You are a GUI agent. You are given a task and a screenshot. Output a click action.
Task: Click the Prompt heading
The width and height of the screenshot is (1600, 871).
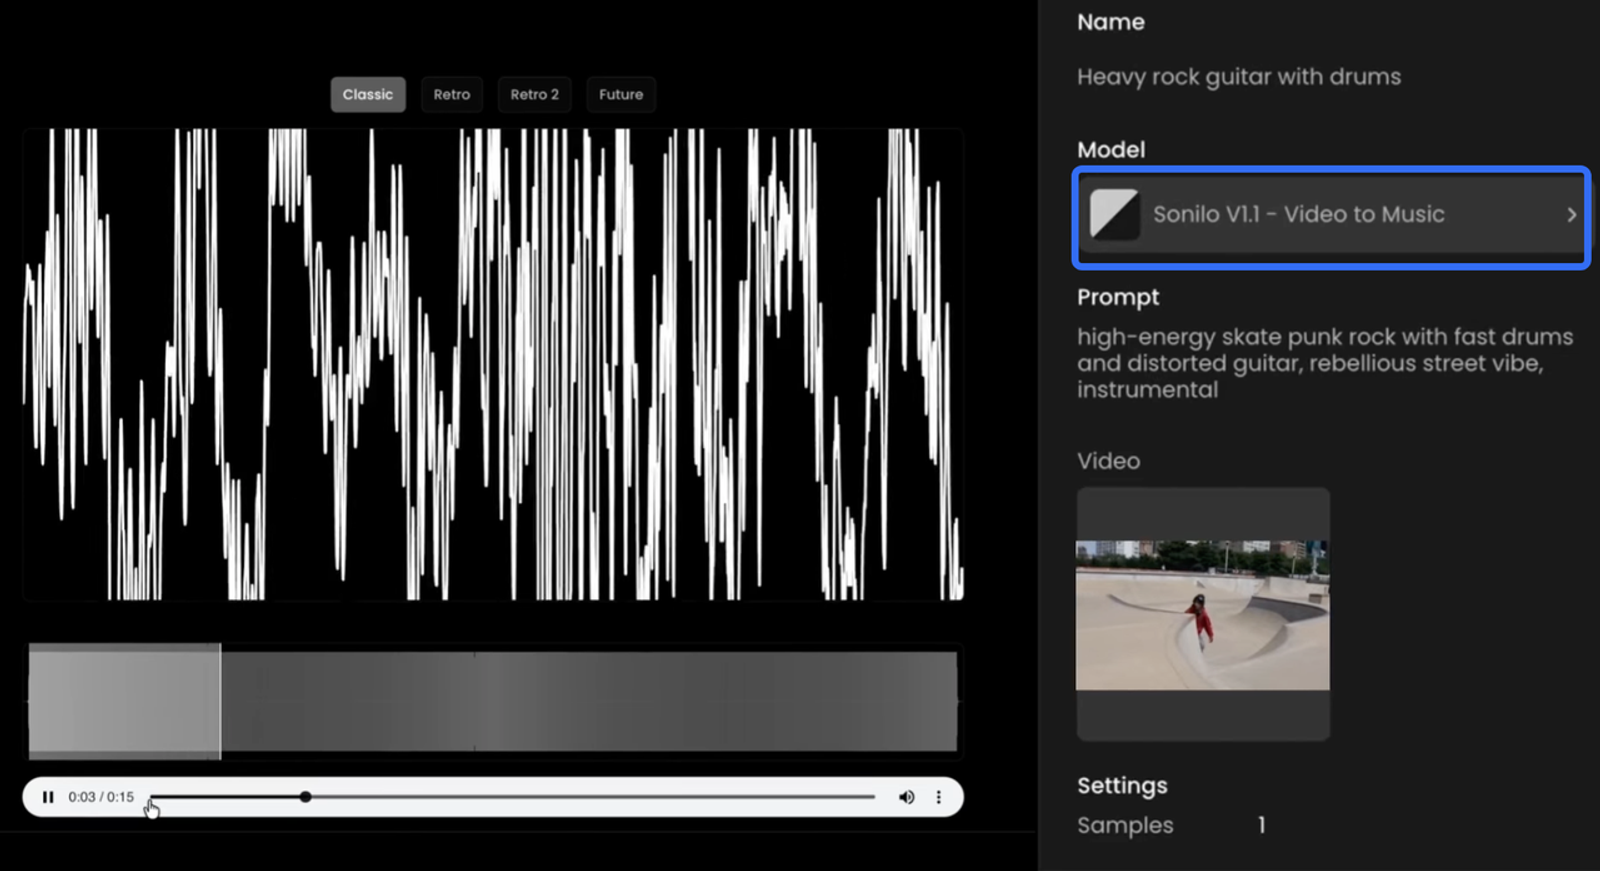[1118, 297]
